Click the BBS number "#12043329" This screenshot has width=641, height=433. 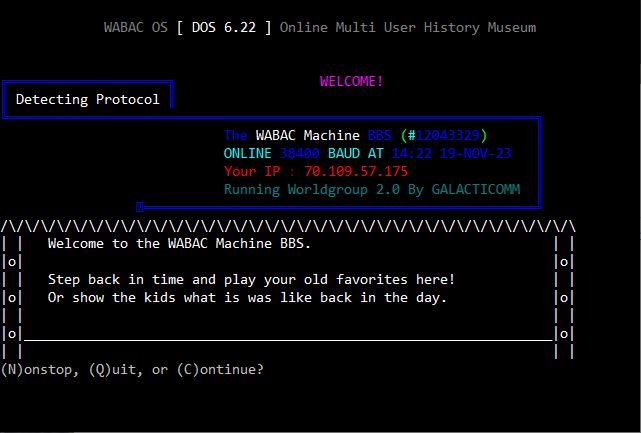click(444, 135)
